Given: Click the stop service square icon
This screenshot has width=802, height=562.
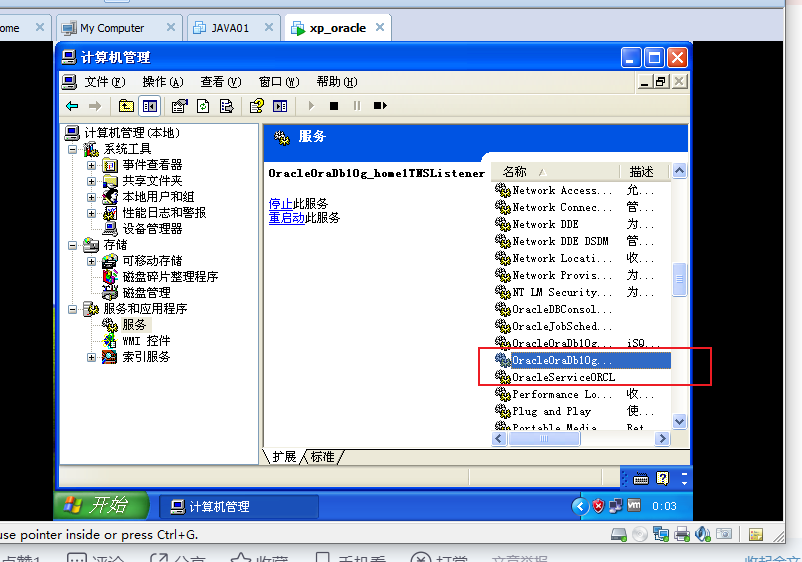Looking at the screenshot, I should 333,106.
